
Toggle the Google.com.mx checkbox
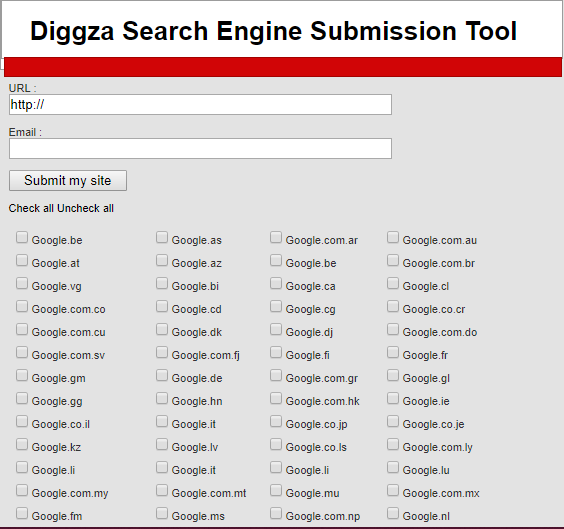393,491
